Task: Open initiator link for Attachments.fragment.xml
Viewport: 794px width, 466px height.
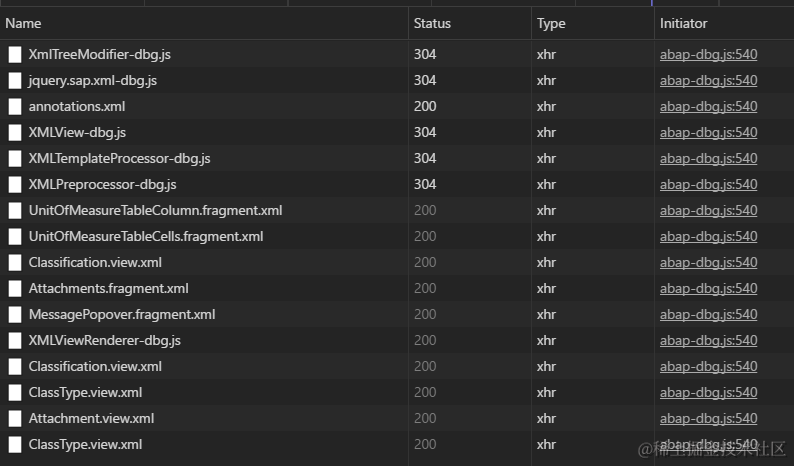Action: pos(708,288)
